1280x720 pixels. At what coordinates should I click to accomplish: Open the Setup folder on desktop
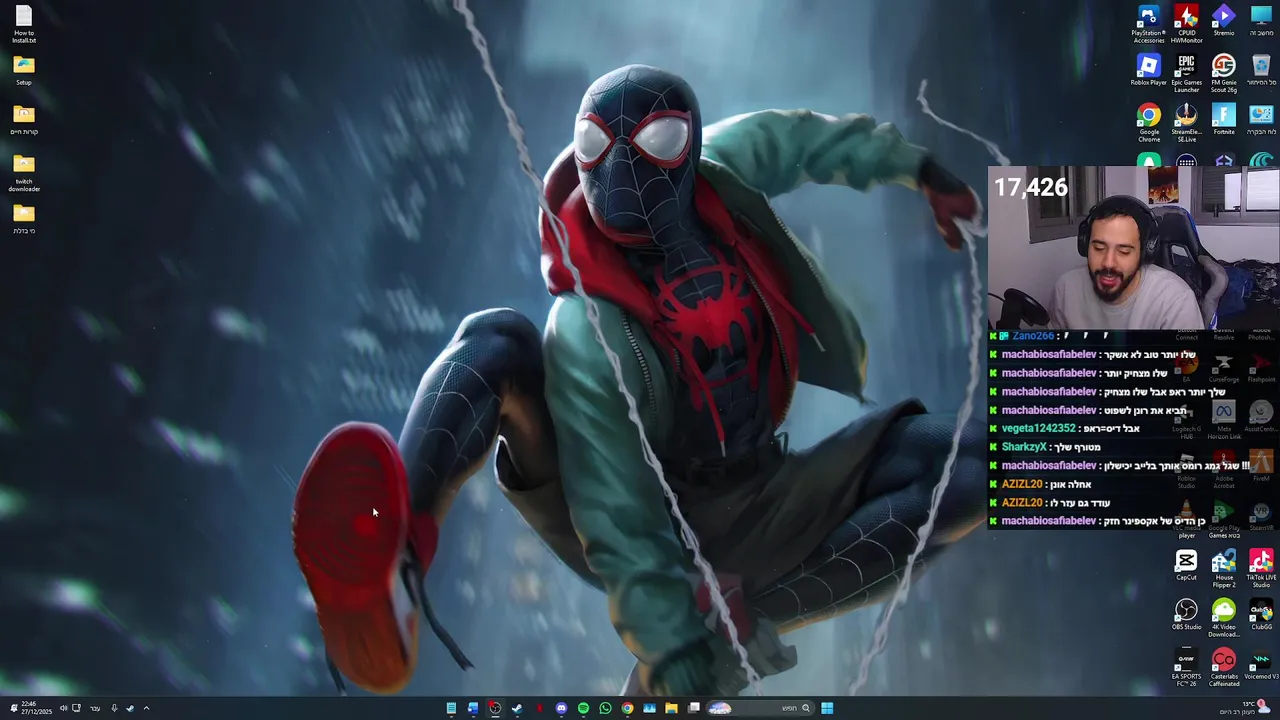24,71
